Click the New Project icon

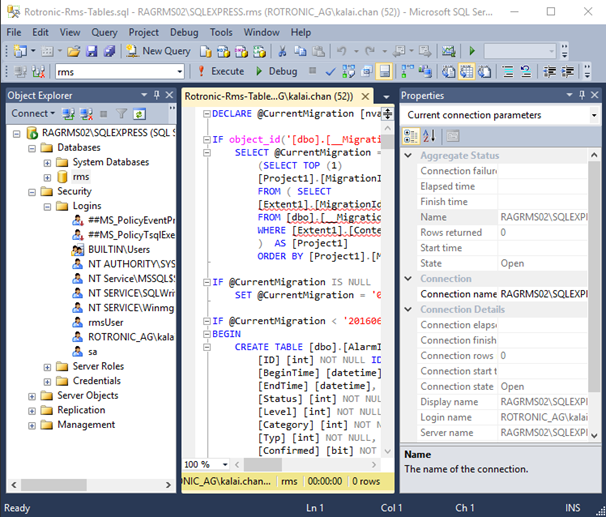click(20, 51)
